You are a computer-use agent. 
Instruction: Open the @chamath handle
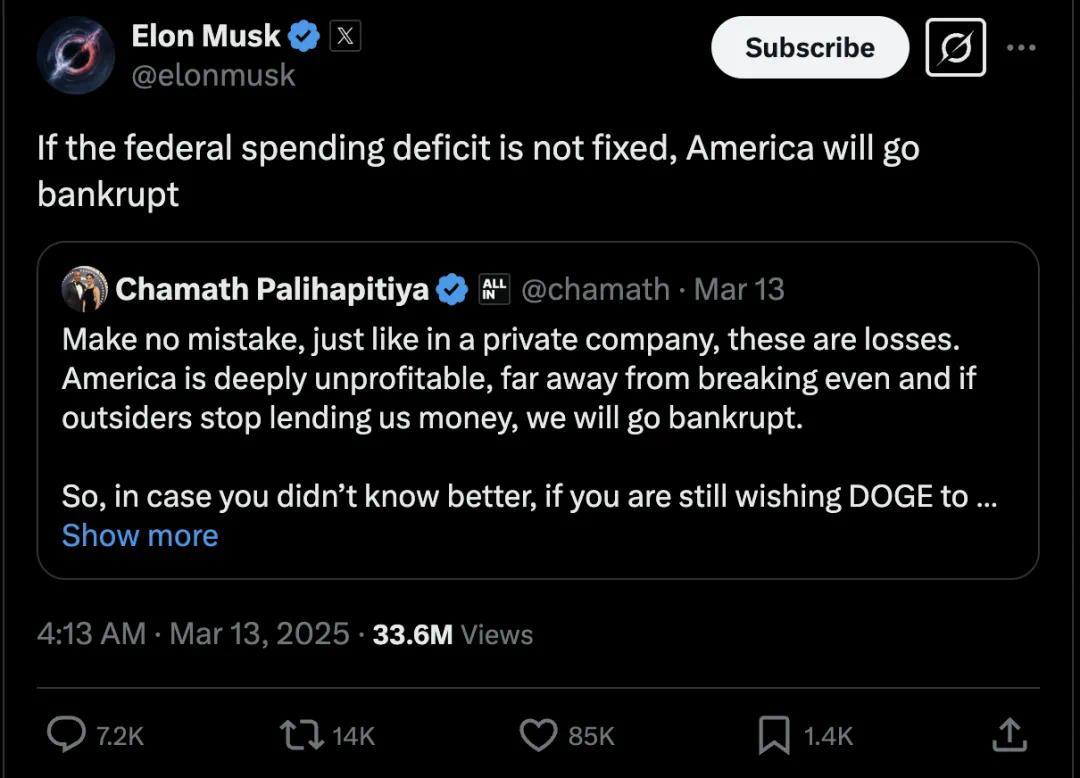595,289
